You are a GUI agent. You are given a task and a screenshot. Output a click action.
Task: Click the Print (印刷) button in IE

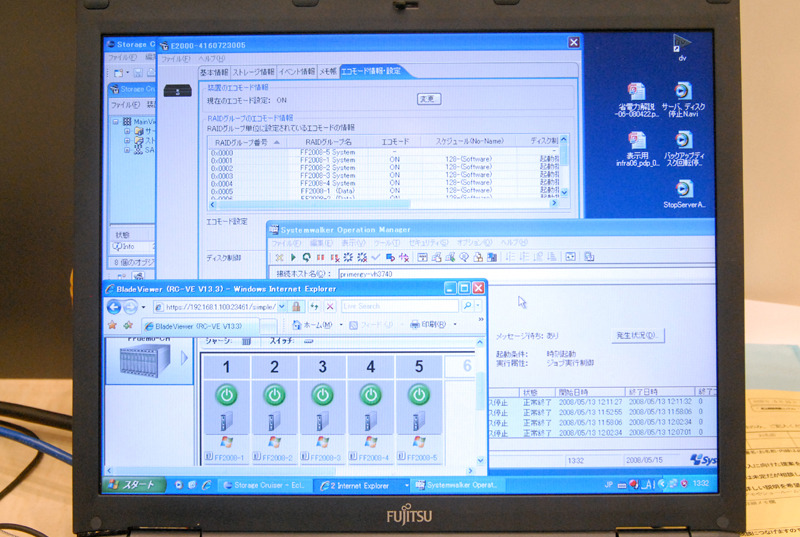pyautogui.click(x=428, y=324)
